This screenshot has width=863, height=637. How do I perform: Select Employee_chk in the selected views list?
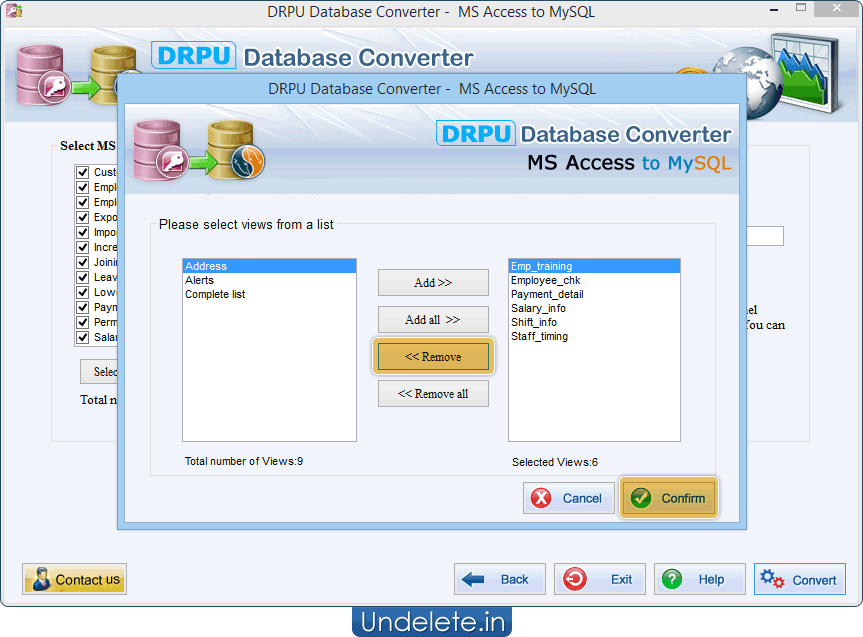pyautogui.click(x=594, y=280)
